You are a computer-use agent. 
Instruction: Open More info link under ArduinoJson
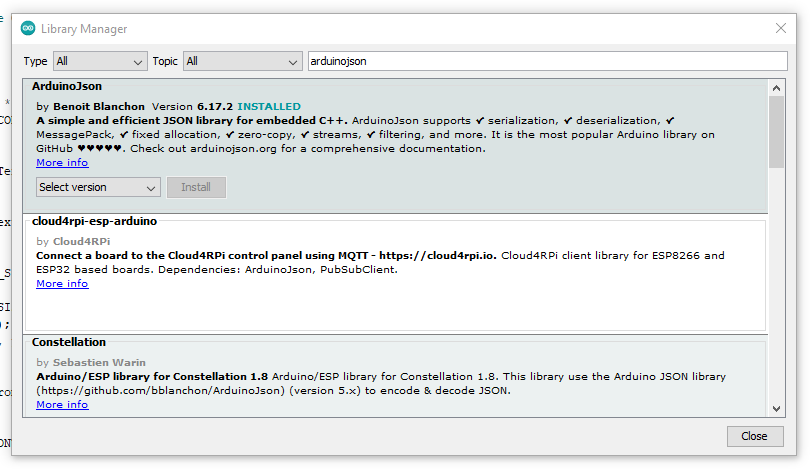(62, 163)
